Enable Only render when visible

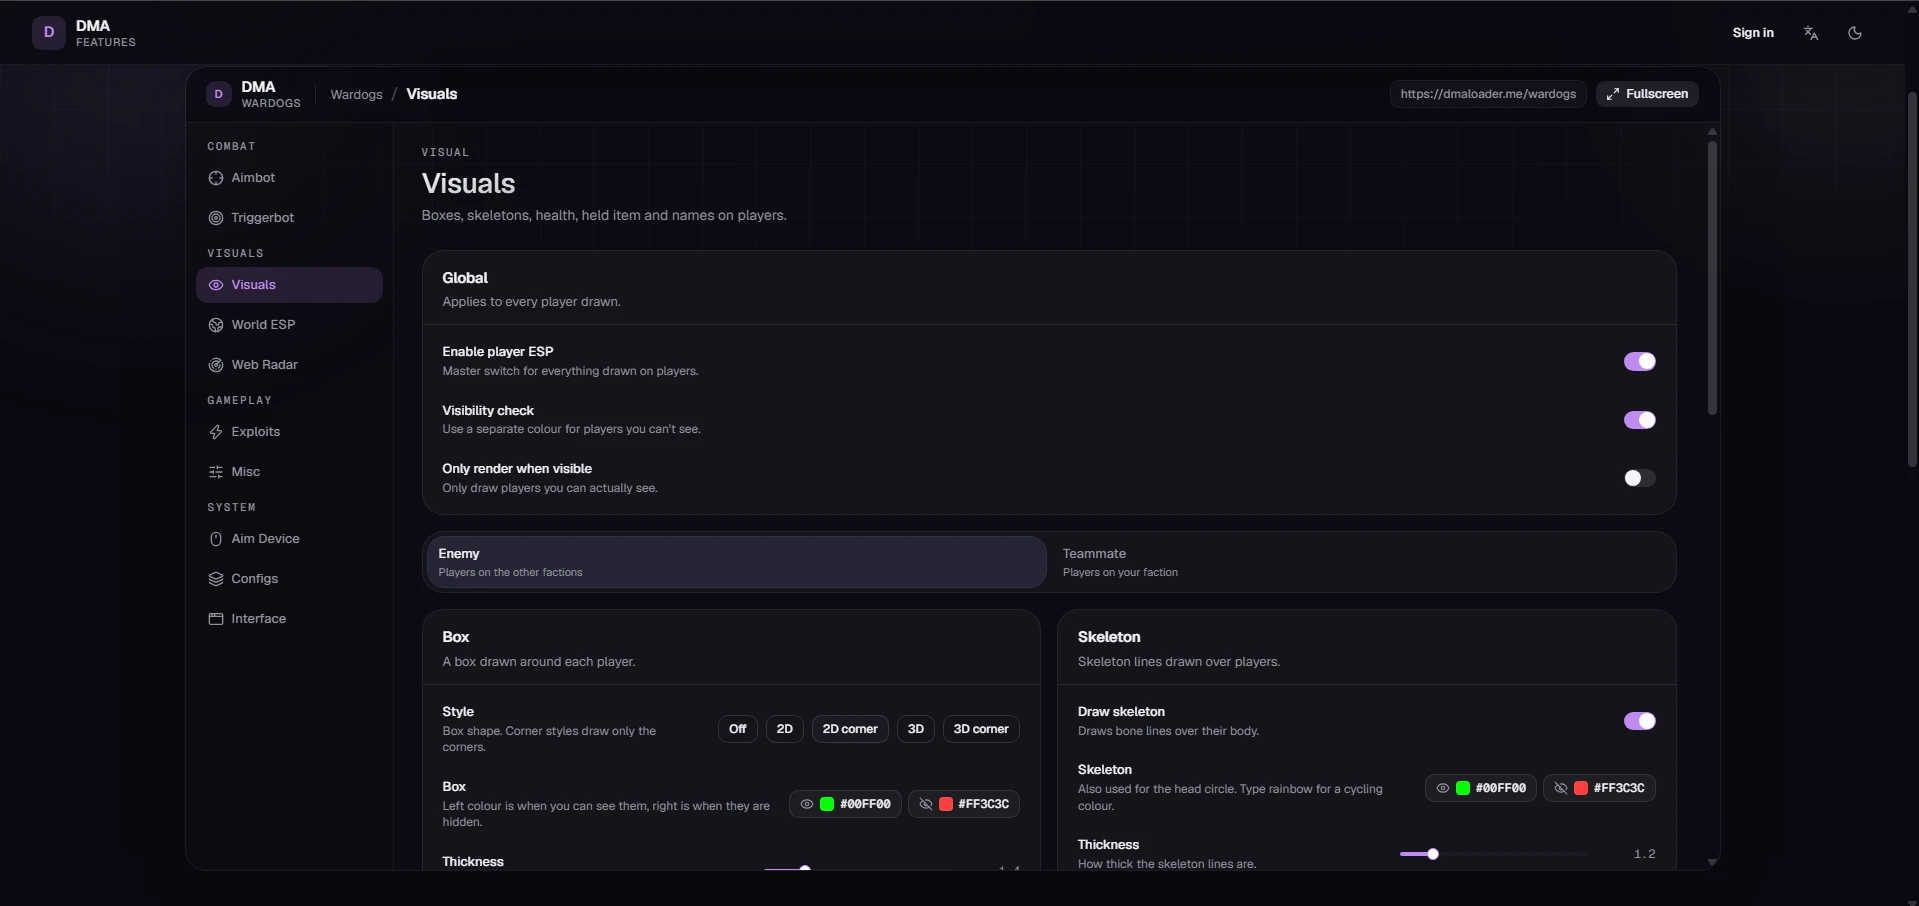tap(1640, 478)
